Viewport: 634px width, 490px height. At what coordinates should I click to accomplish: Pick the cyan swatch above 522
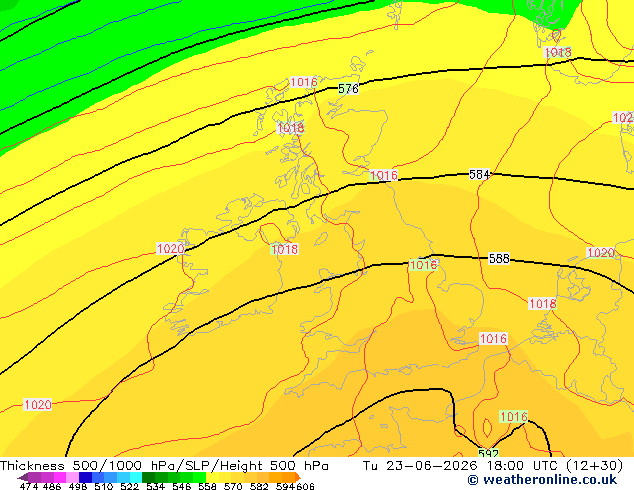pyautogui.click(x=136, y=477)
